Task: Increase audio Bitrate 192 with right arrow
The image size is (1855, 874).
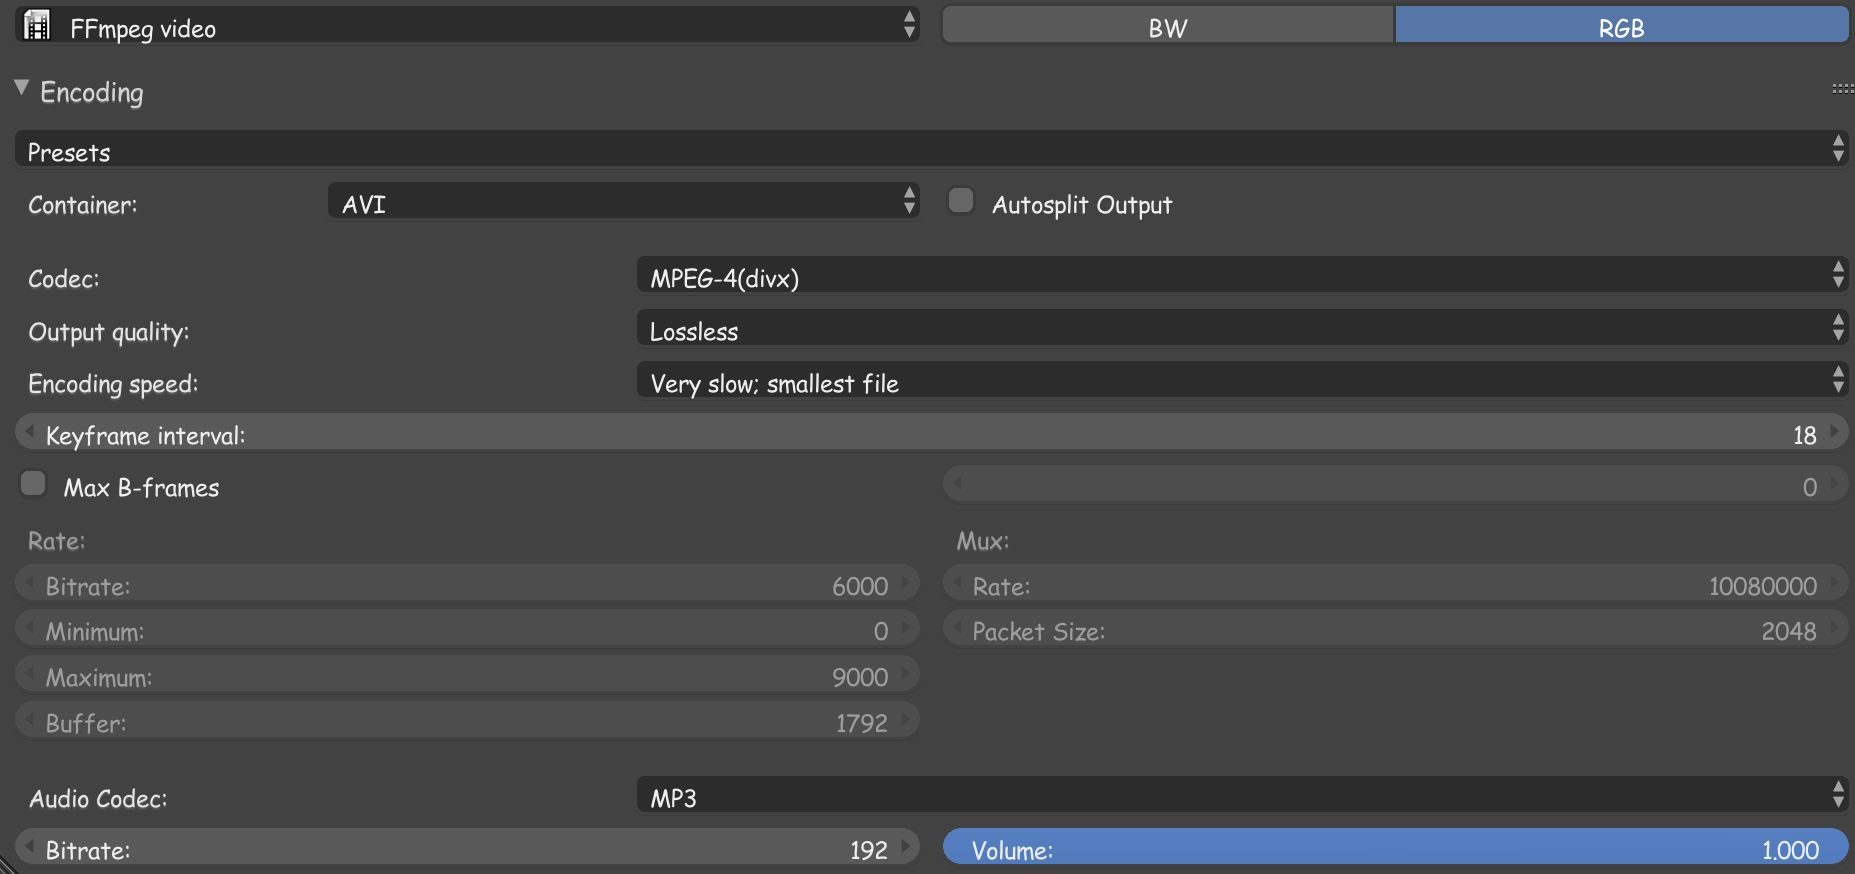Action: 906,847
